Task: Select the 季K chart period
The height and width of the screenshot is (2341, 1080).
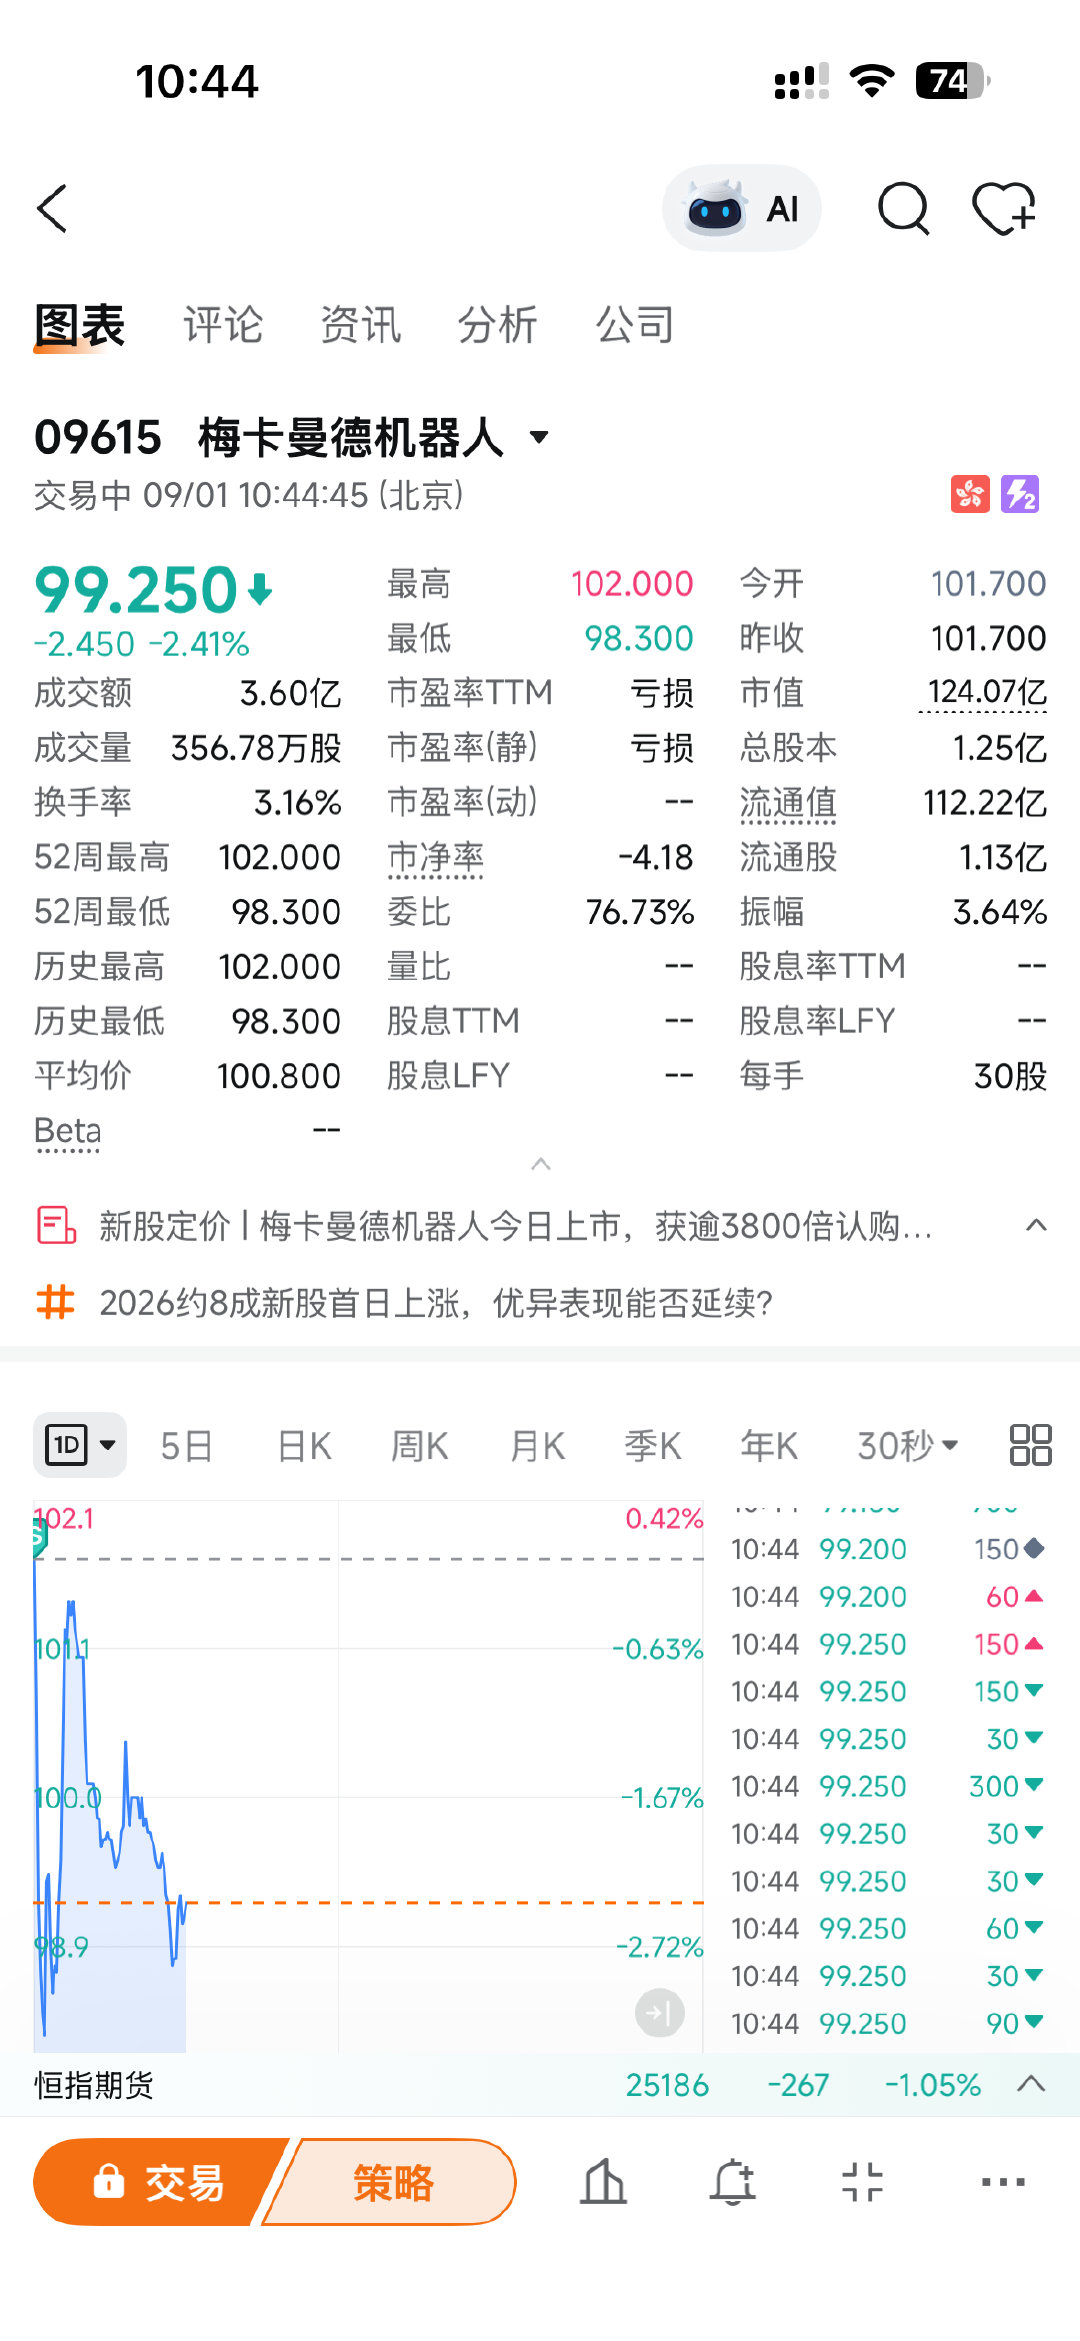Action: [653, 1446]
